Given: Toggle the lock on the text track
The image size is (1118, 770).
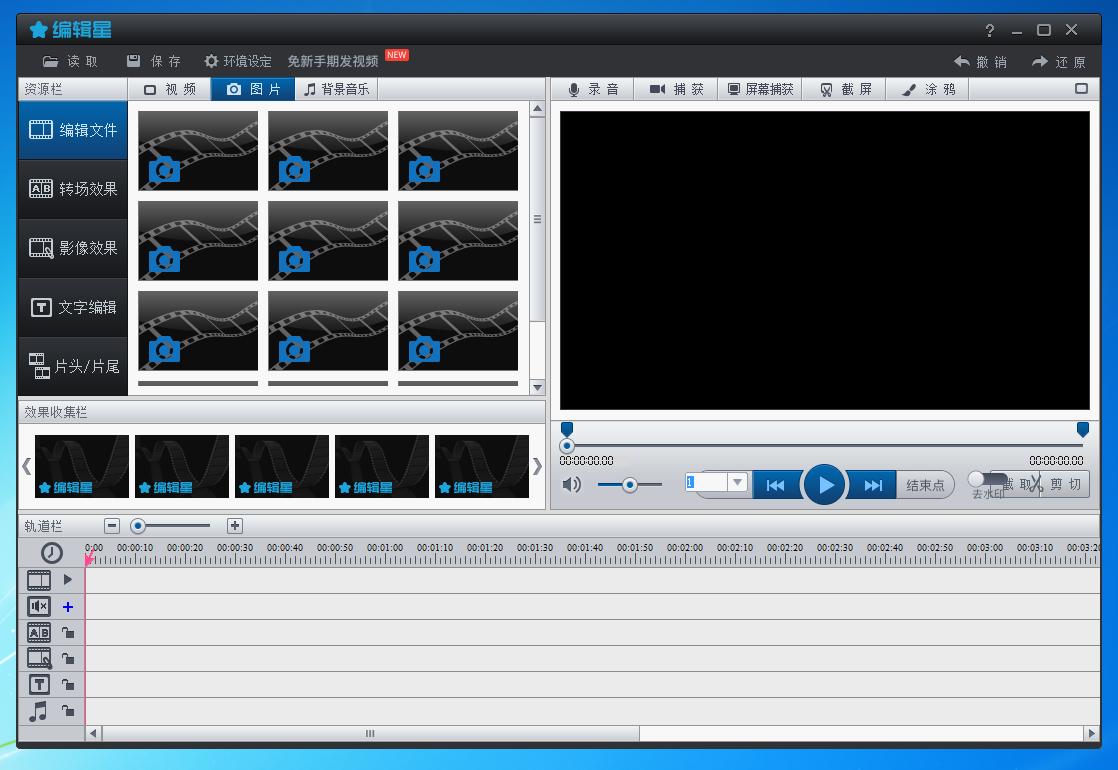Looking at the screenshot, I should (68, 685).
